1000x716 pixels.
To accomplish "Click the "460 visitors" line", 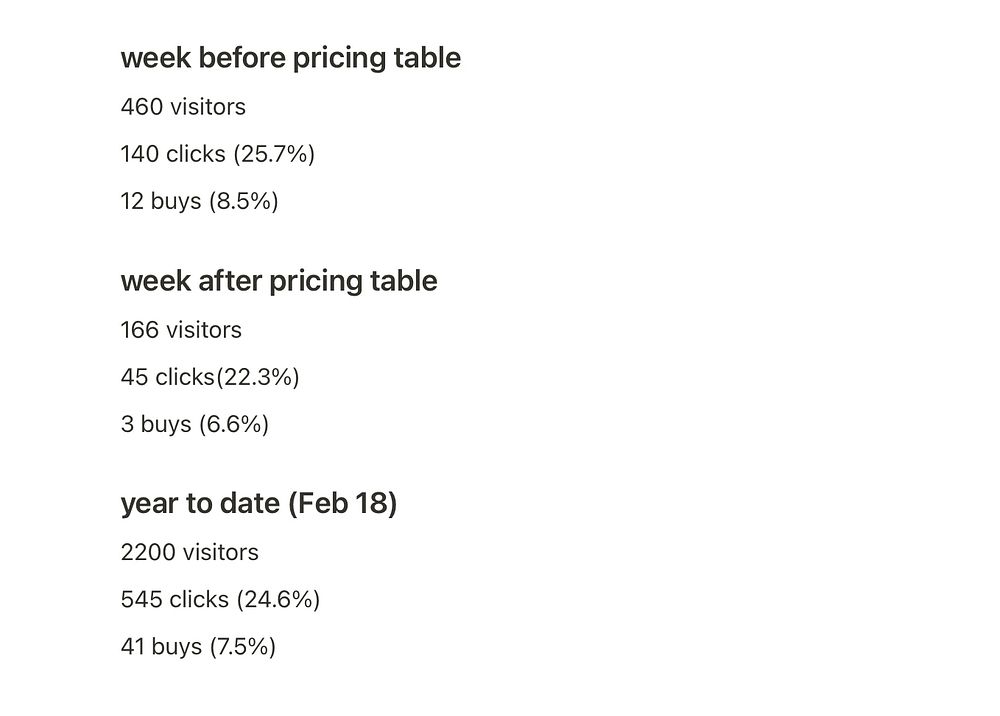I will 183,107.
